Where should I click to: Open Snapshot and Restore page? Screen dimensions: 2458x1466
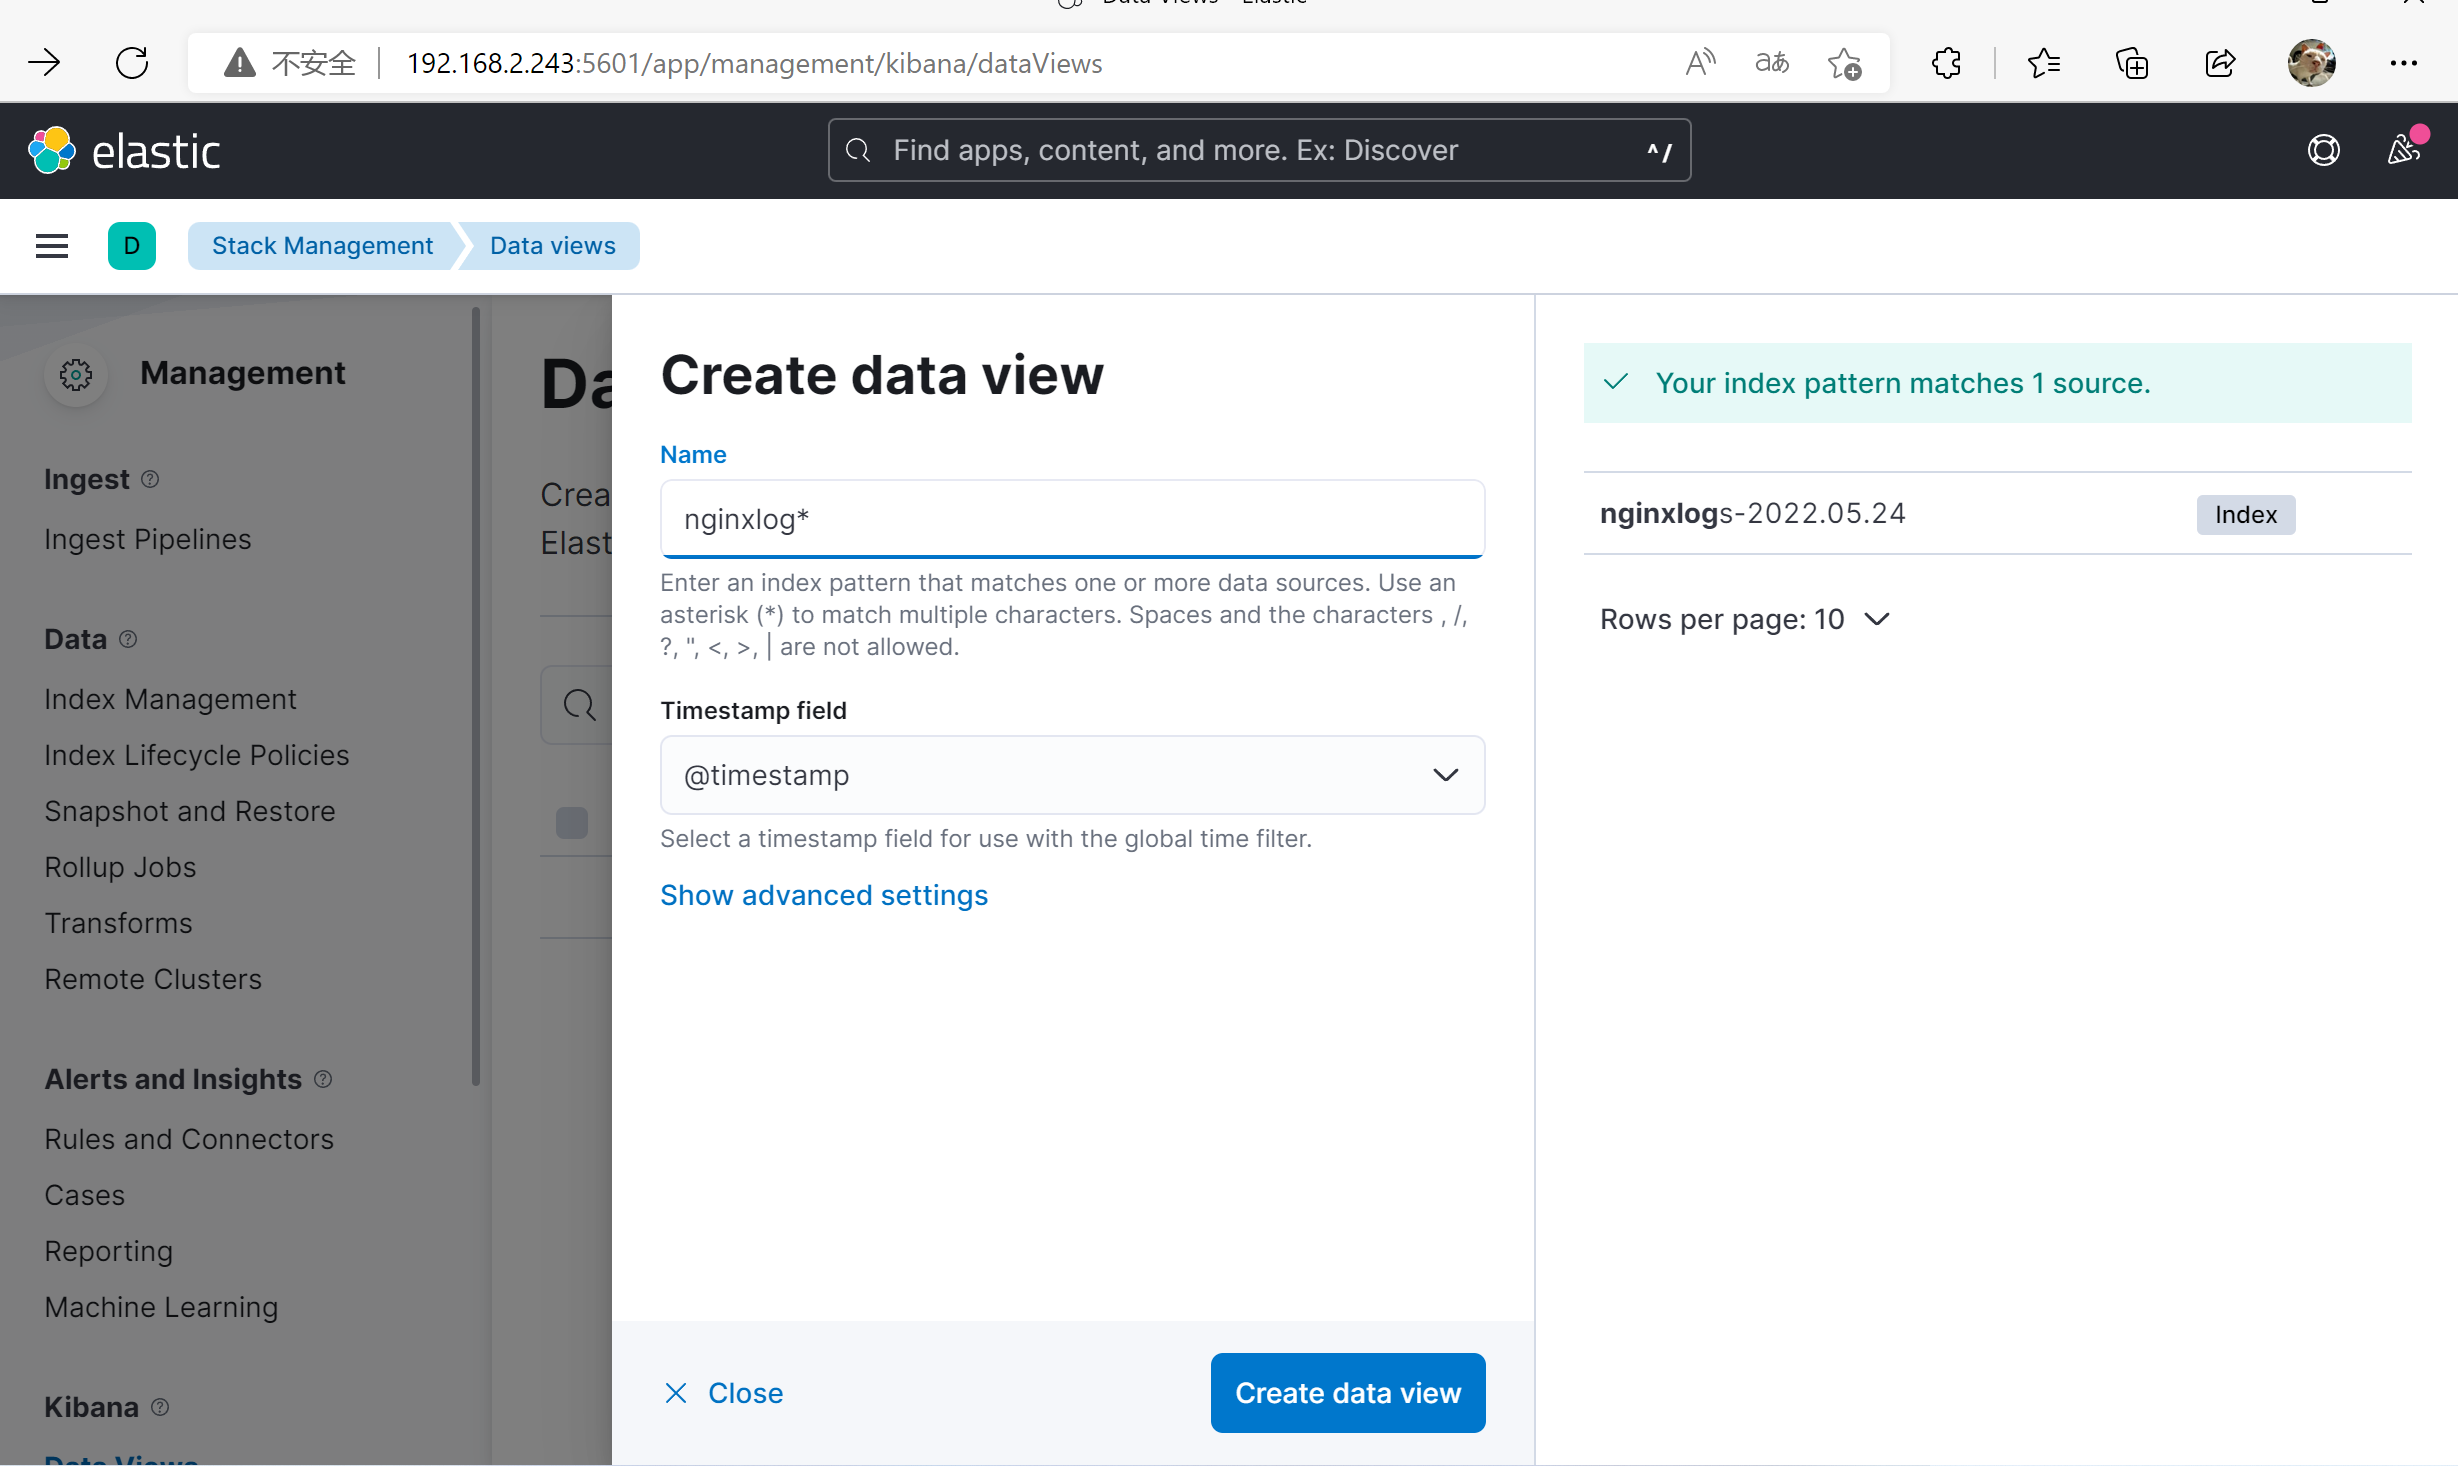click(189, 811)
